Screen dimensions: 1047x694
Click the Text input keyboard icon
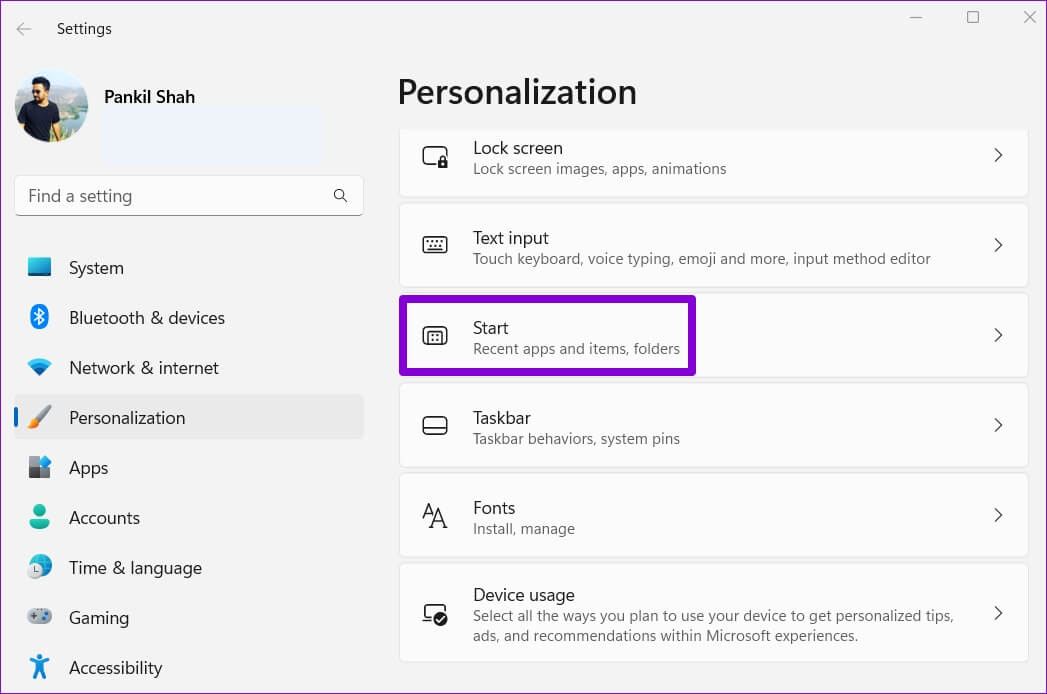435,244
